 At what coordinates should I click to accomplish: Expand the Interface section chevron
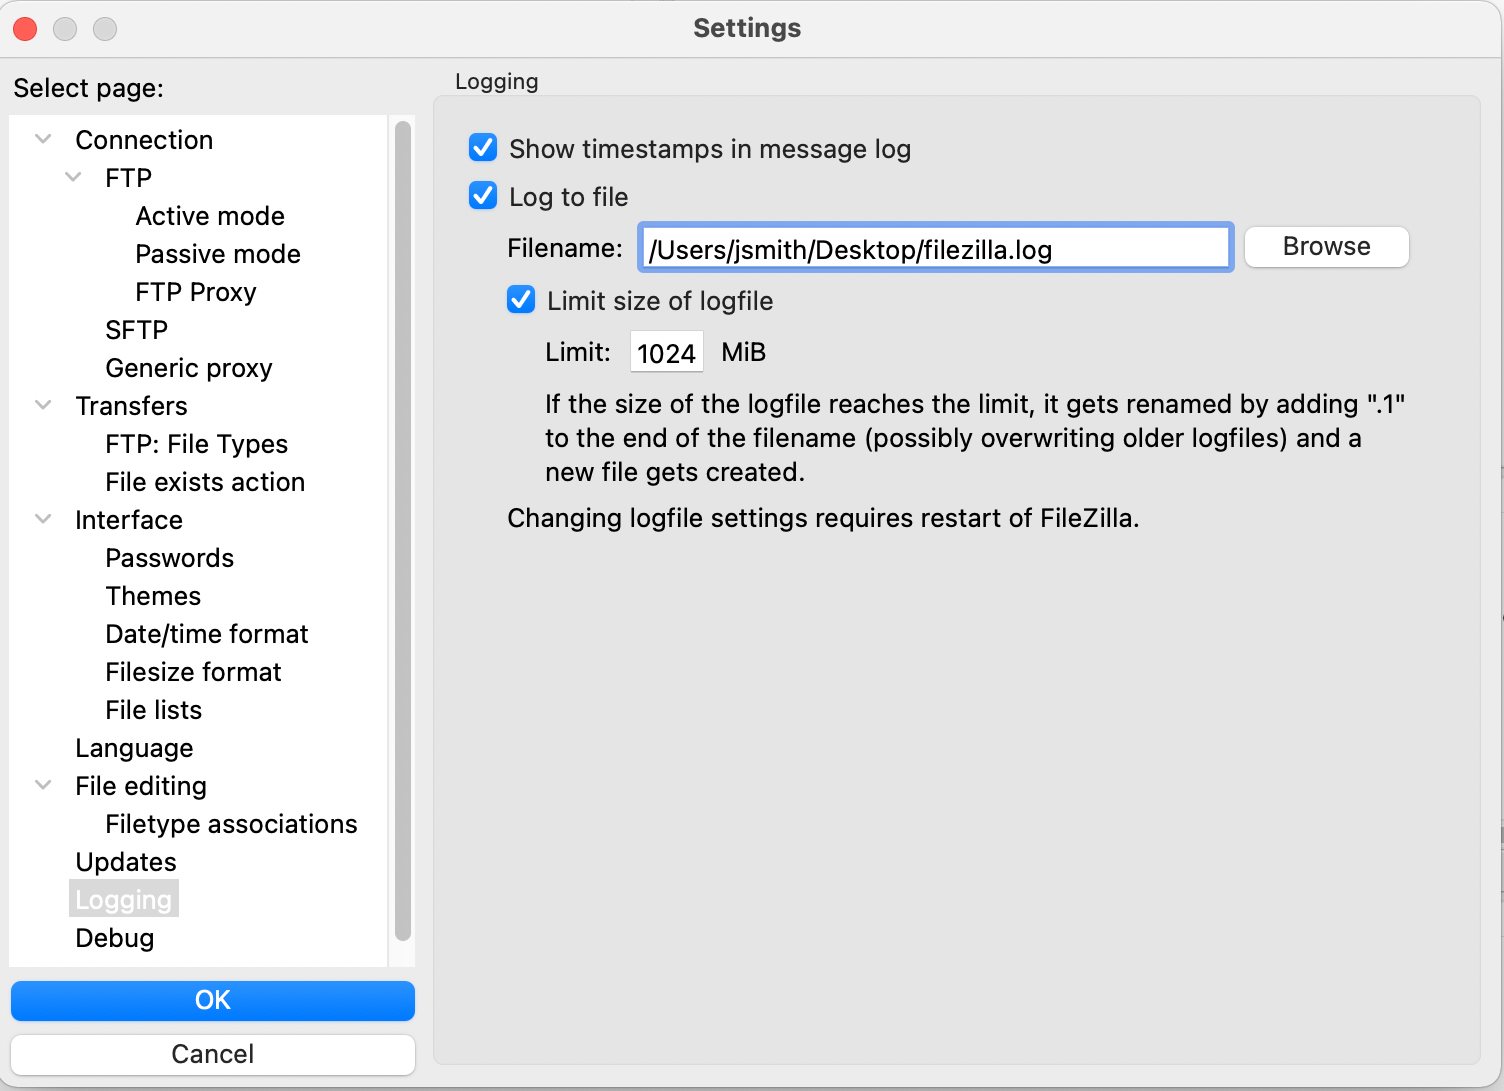tap(42, 519)
